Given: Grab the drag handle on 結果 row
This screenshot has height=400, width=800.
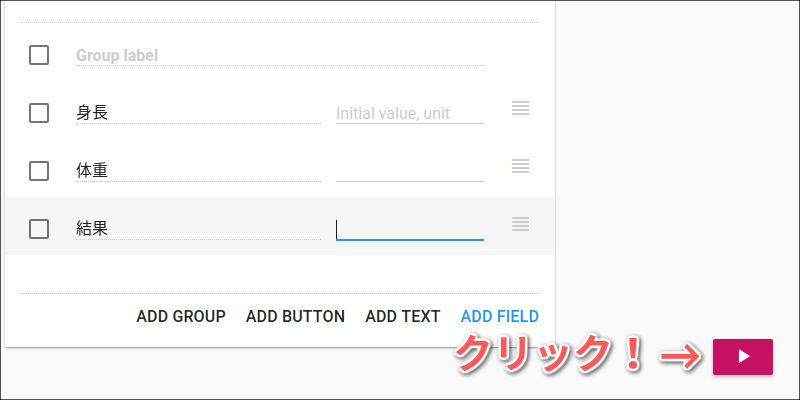Looking at the screenshot, I should pyautogui.click(x=520, y=224).
